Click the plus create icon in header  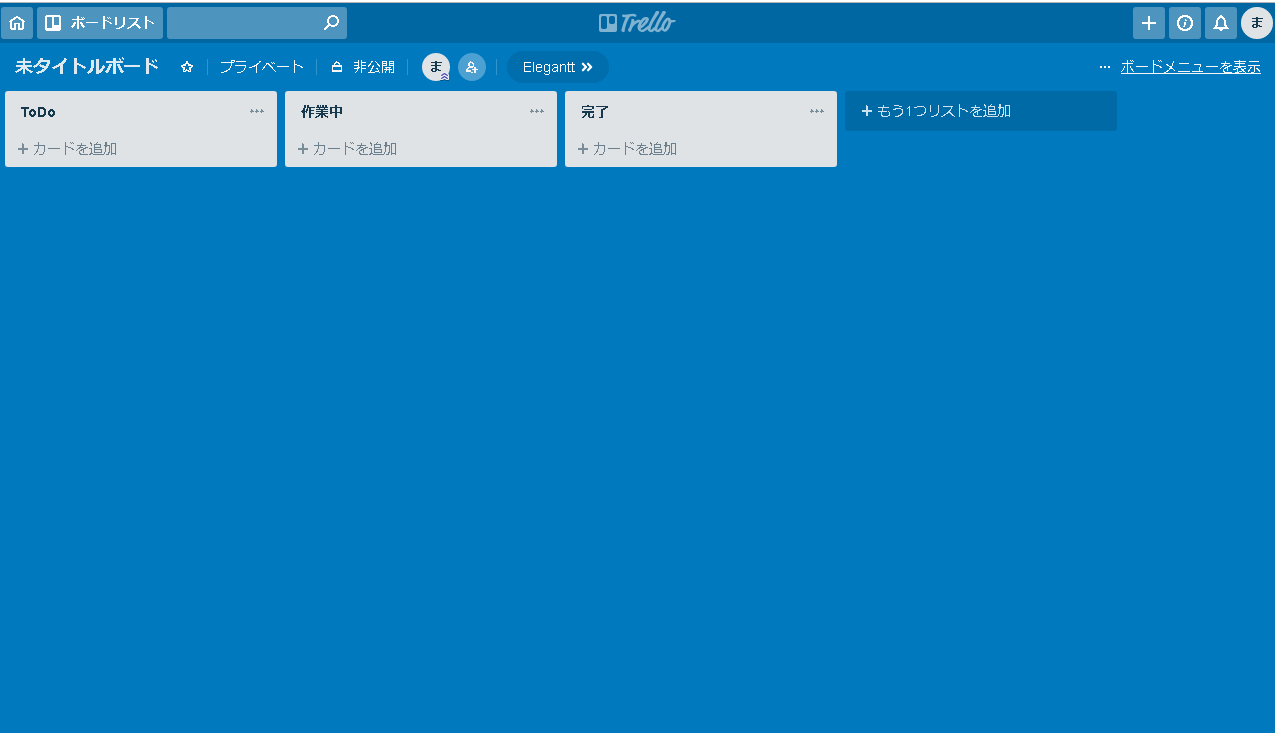pos(1148,23)
